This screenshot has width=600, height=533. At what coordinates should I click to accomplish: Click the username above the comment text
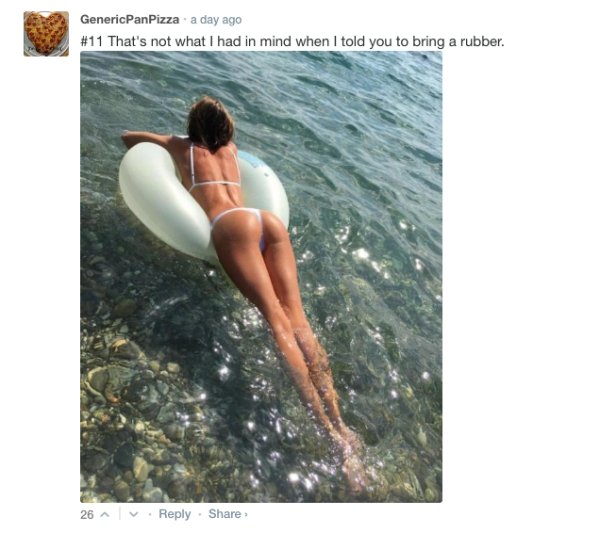tap(129, 19)
